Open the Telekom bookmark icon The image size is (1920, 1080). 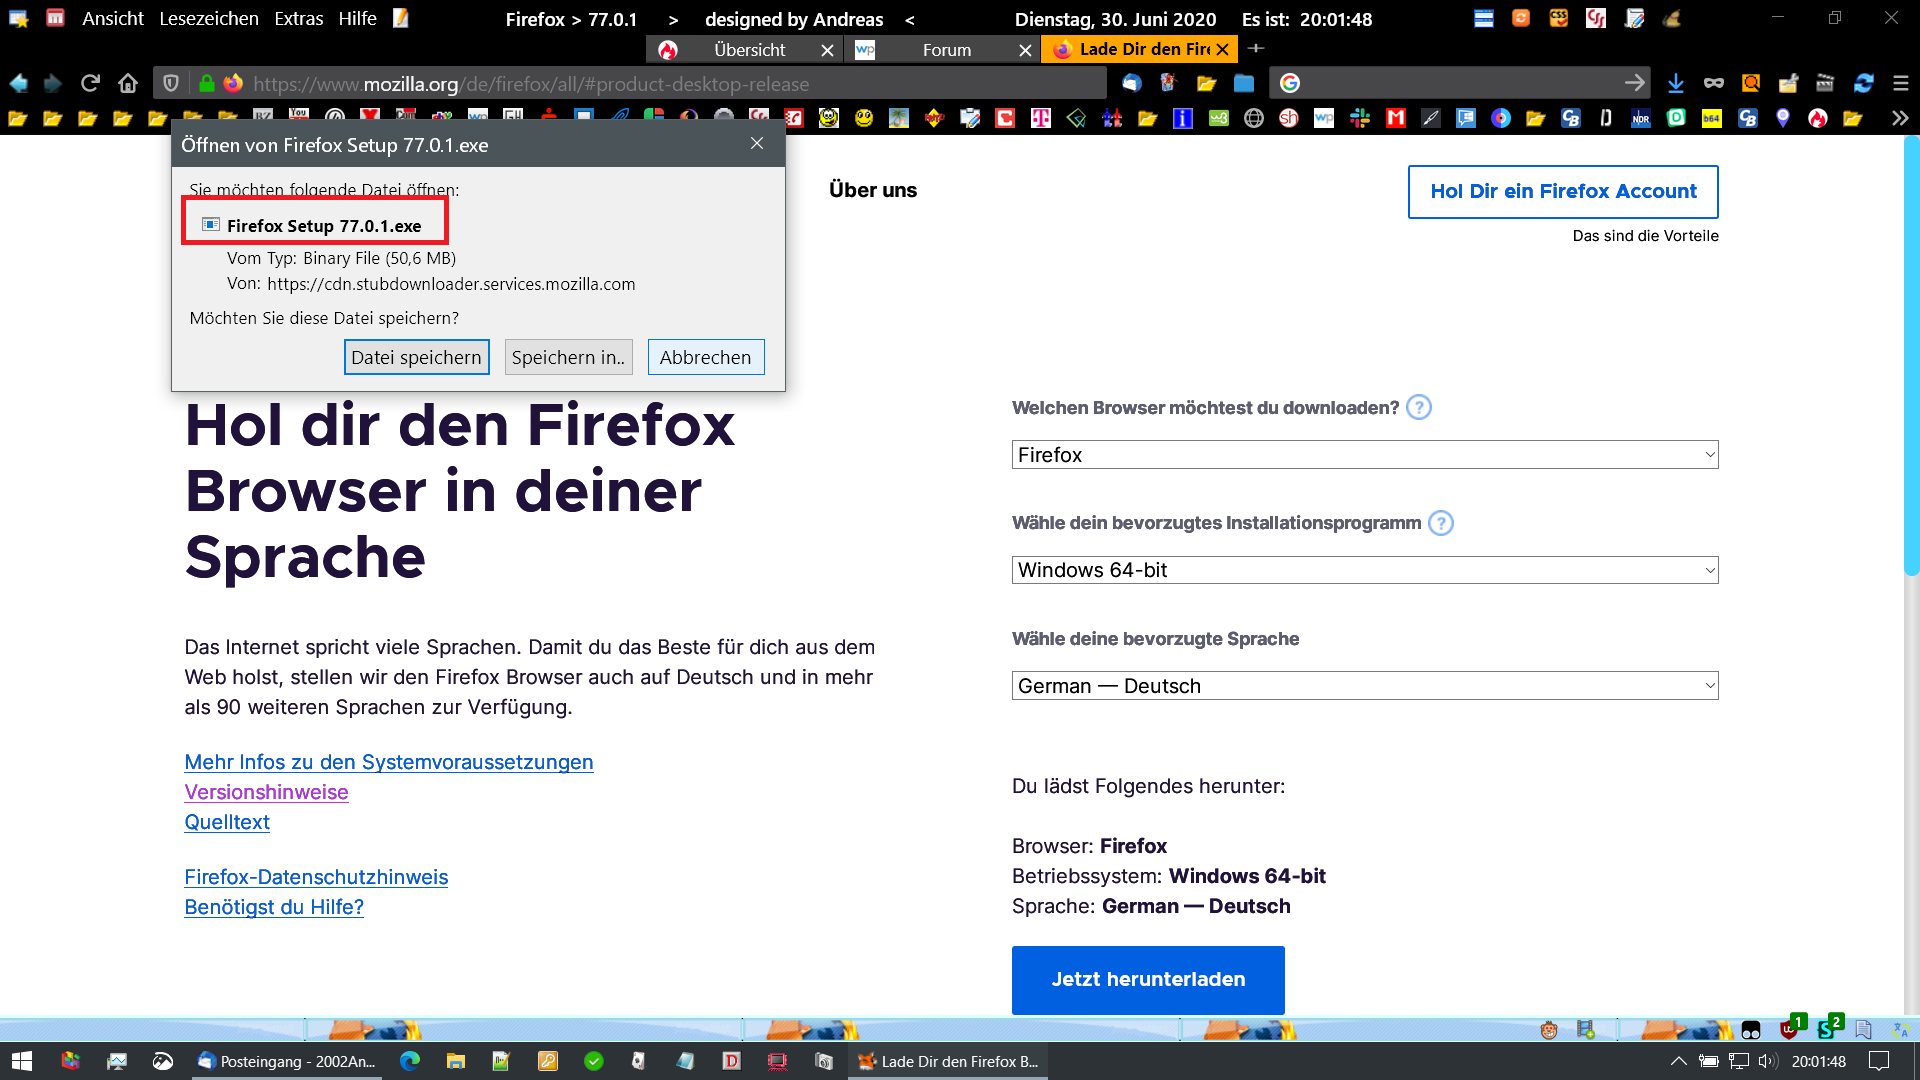1041,118
